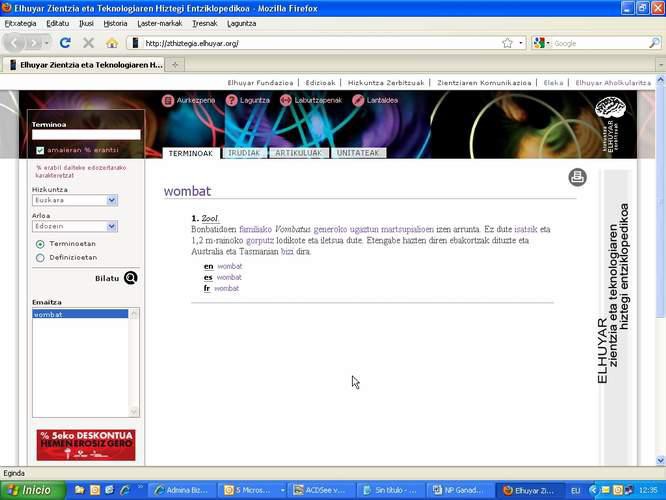Switch to 'NP Ganad...' taskbar window

click(x=460, y=490)
